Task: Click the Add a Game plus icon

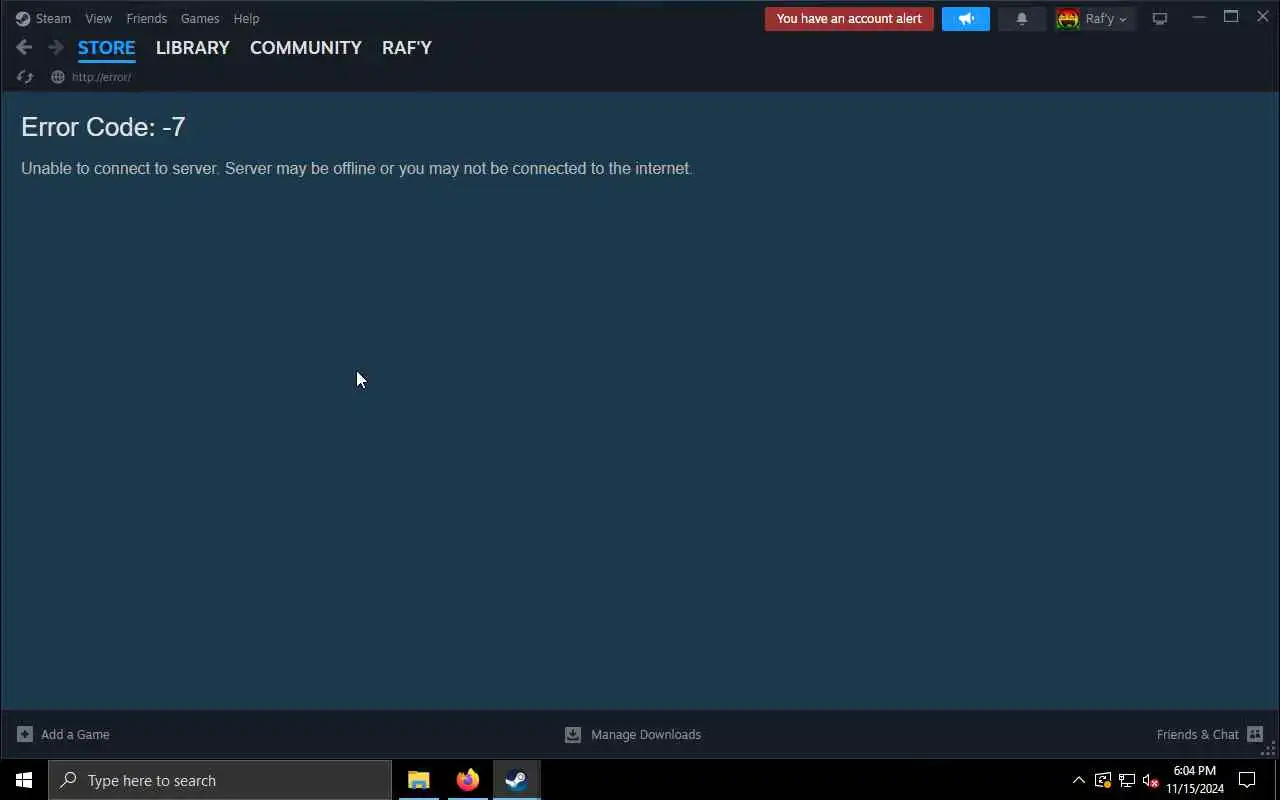Action: click(x=25, y=734)
